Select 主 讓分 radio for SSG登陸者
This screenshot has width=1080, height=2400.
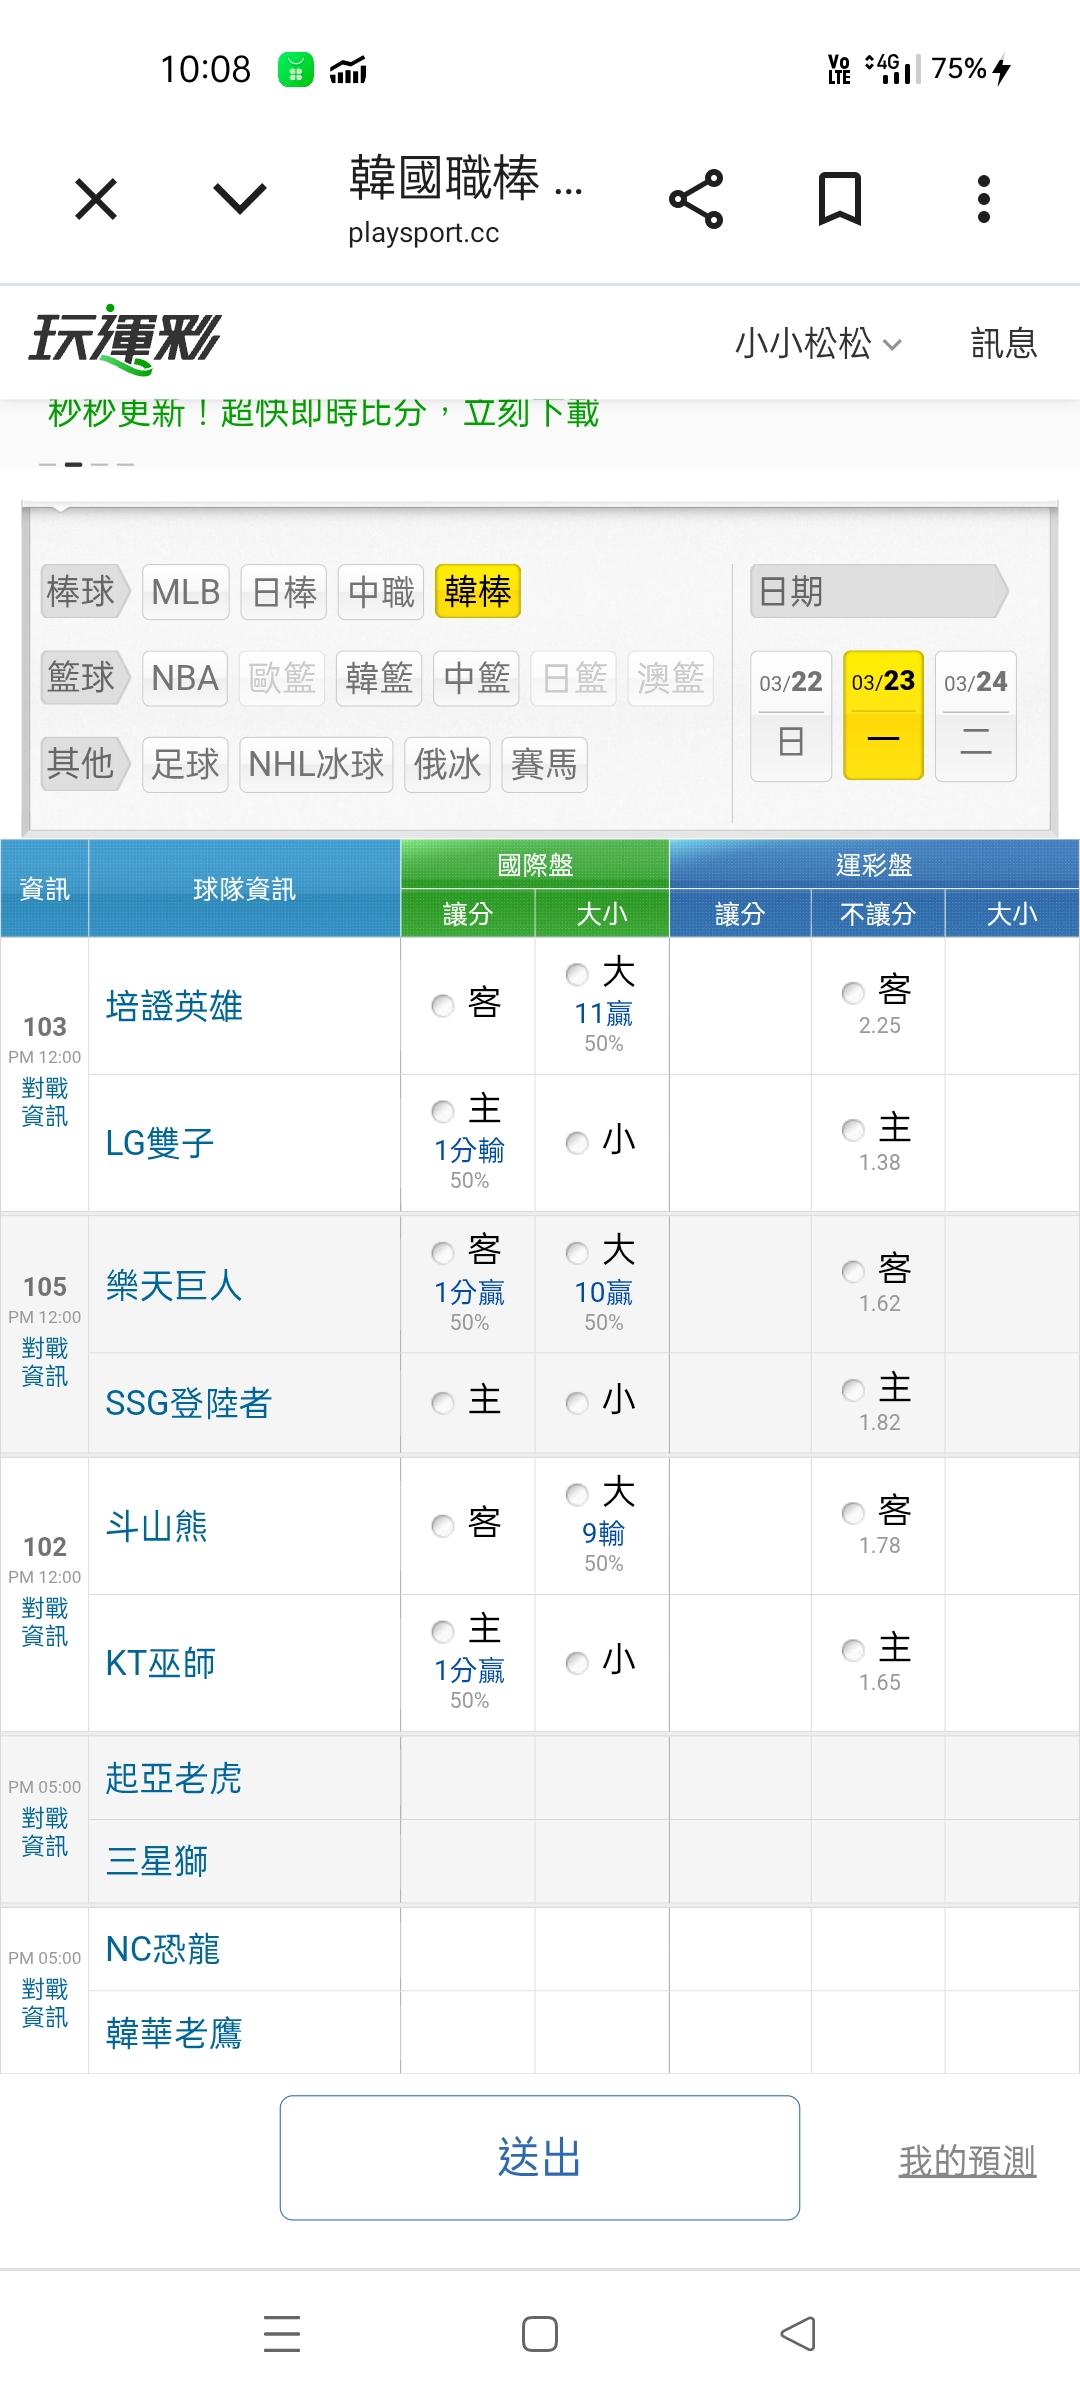coord(442,1403)
